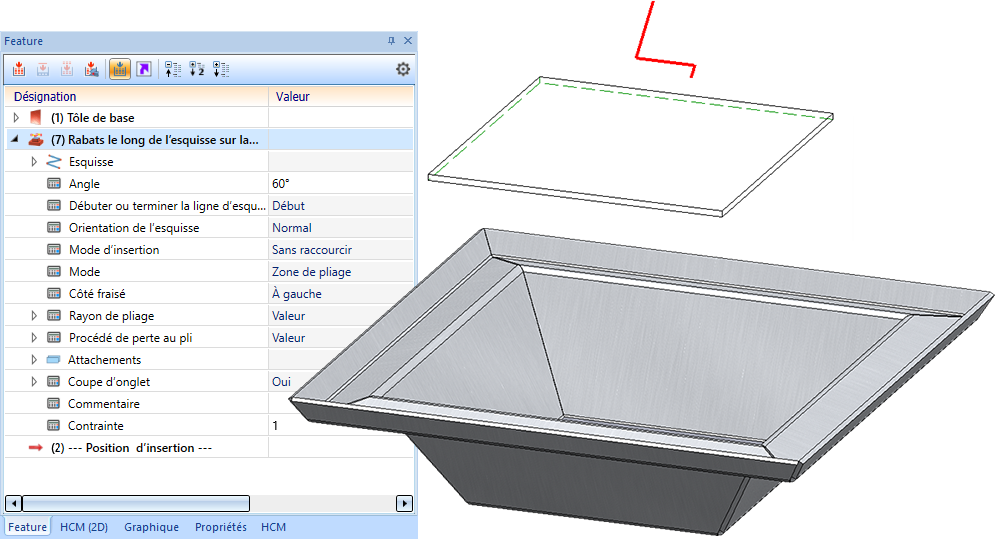Click the horizontal scrollbar left arrow
This screenshot has height=539, width=995.
point(13,503)
